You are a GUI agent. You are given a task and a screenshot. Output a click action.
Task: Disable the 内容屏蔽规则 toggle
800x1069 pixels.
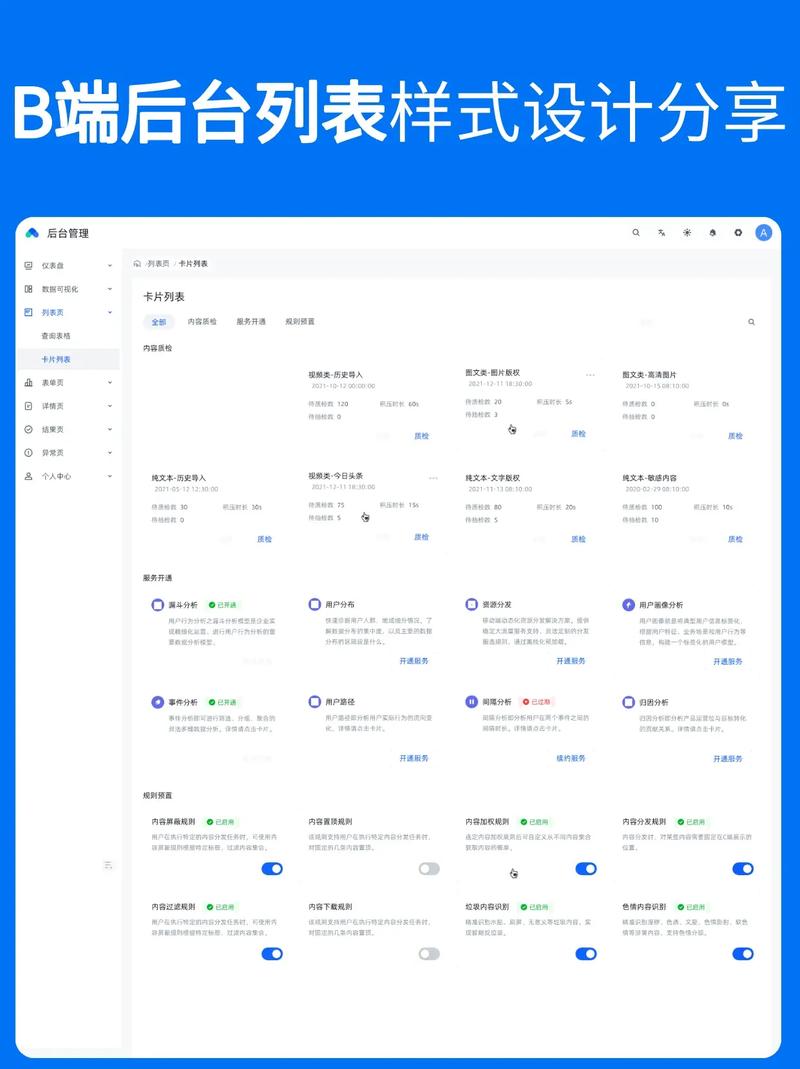[271, 869]
